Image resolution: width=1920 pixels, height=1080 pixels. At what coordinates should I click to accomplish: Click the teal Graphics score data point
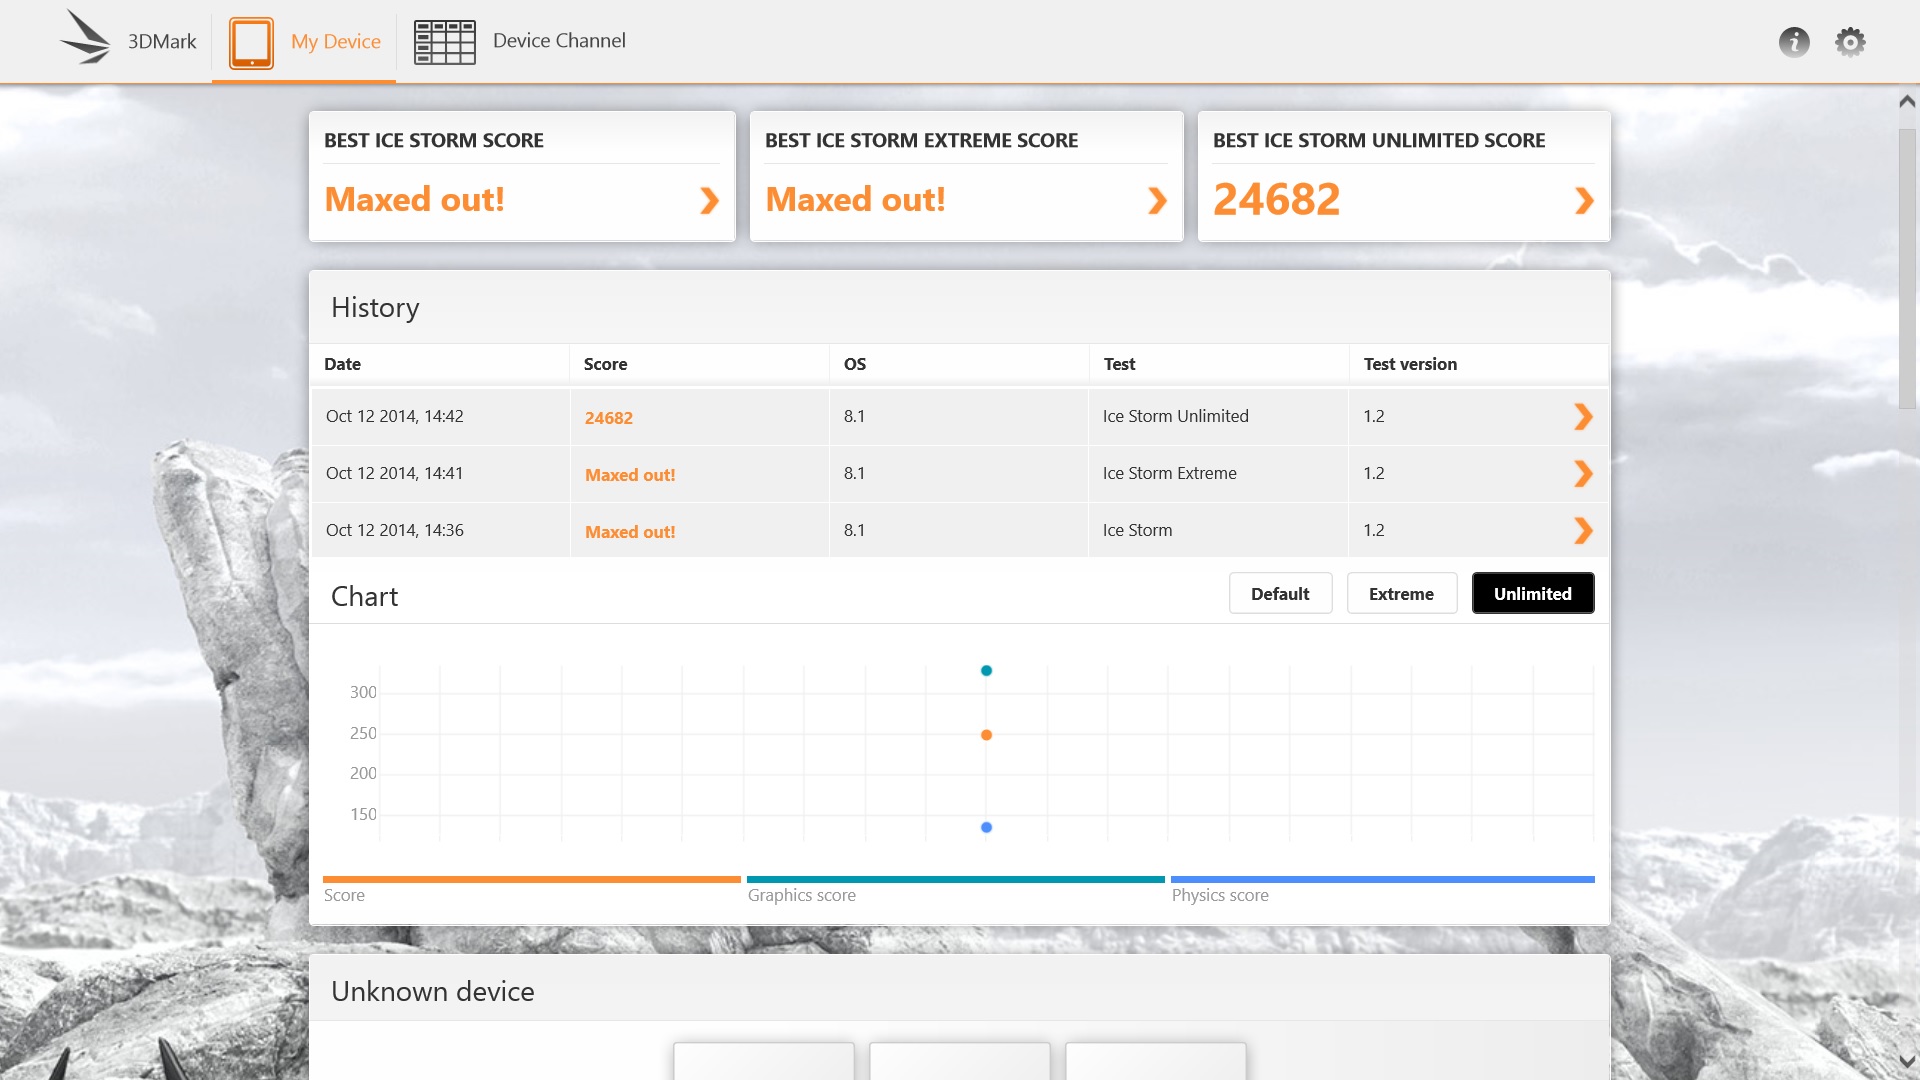pyautogui.click(x=986, y=671)
